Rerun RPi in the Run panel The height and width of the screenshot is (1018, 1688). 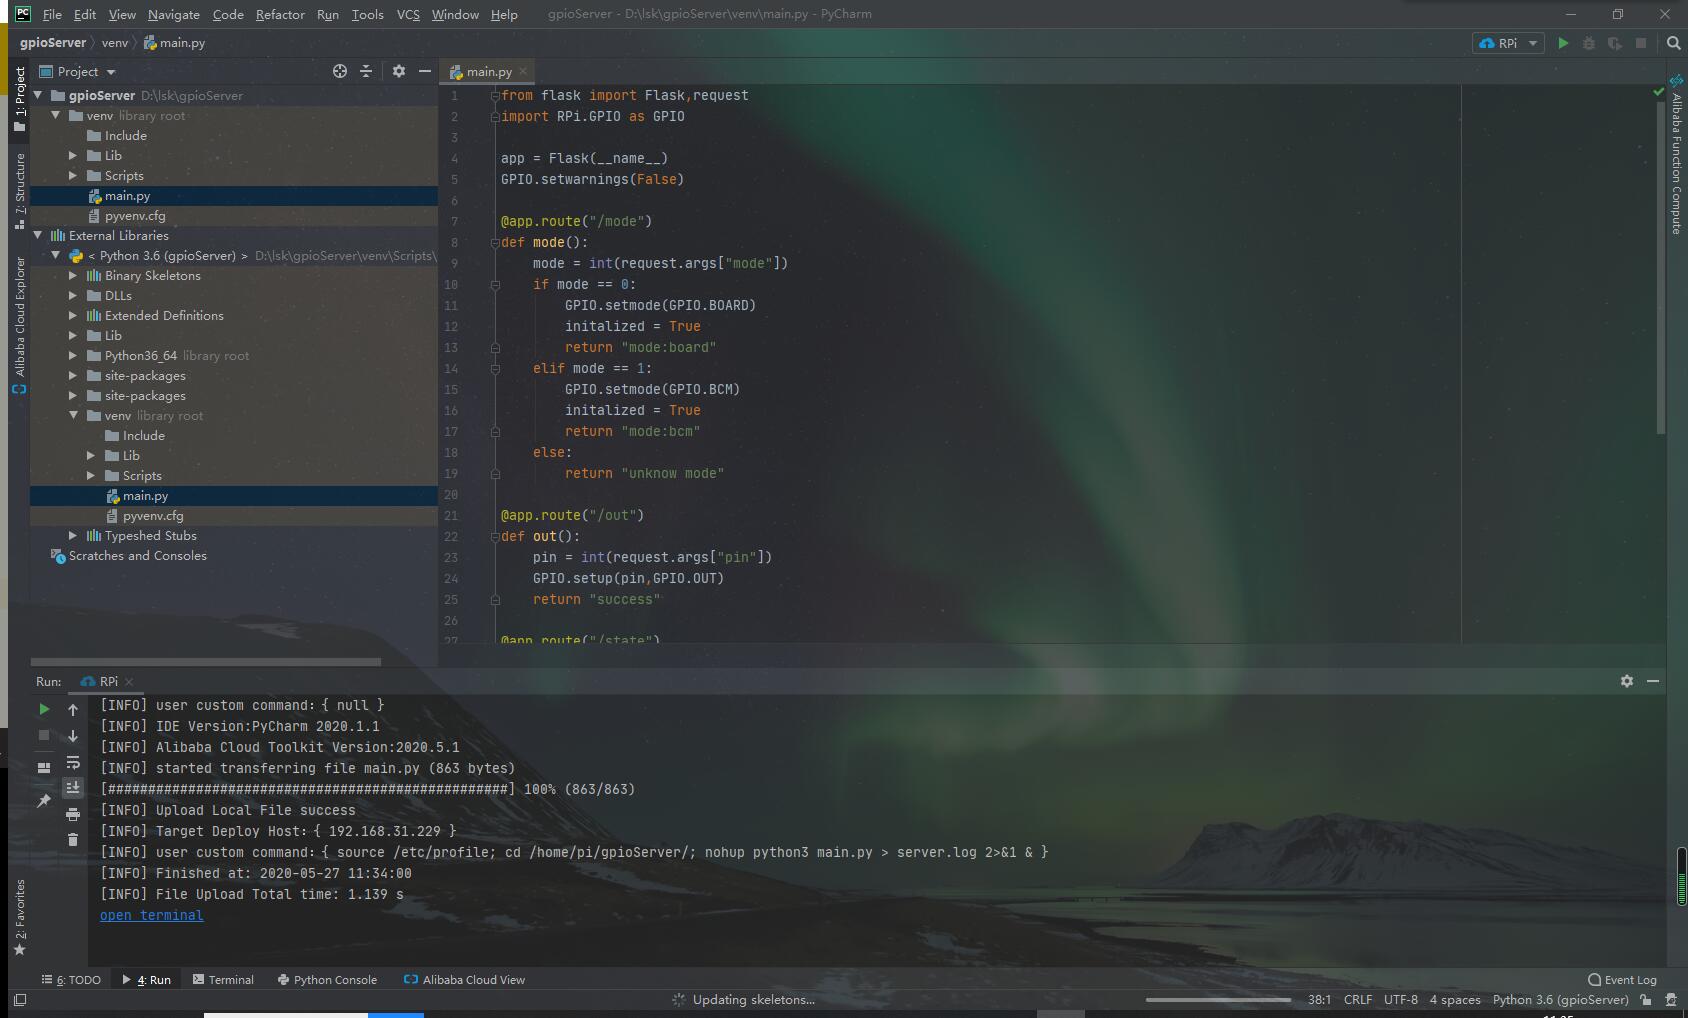44,709
